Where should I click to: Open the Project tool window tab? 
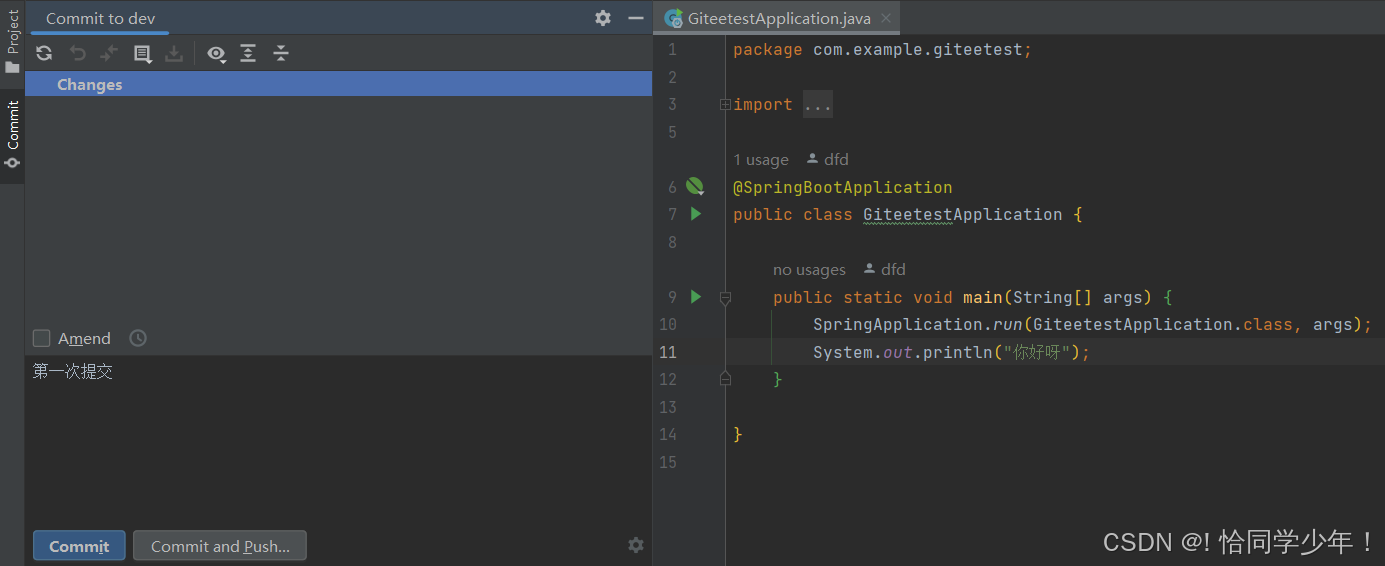coord(13,42)
